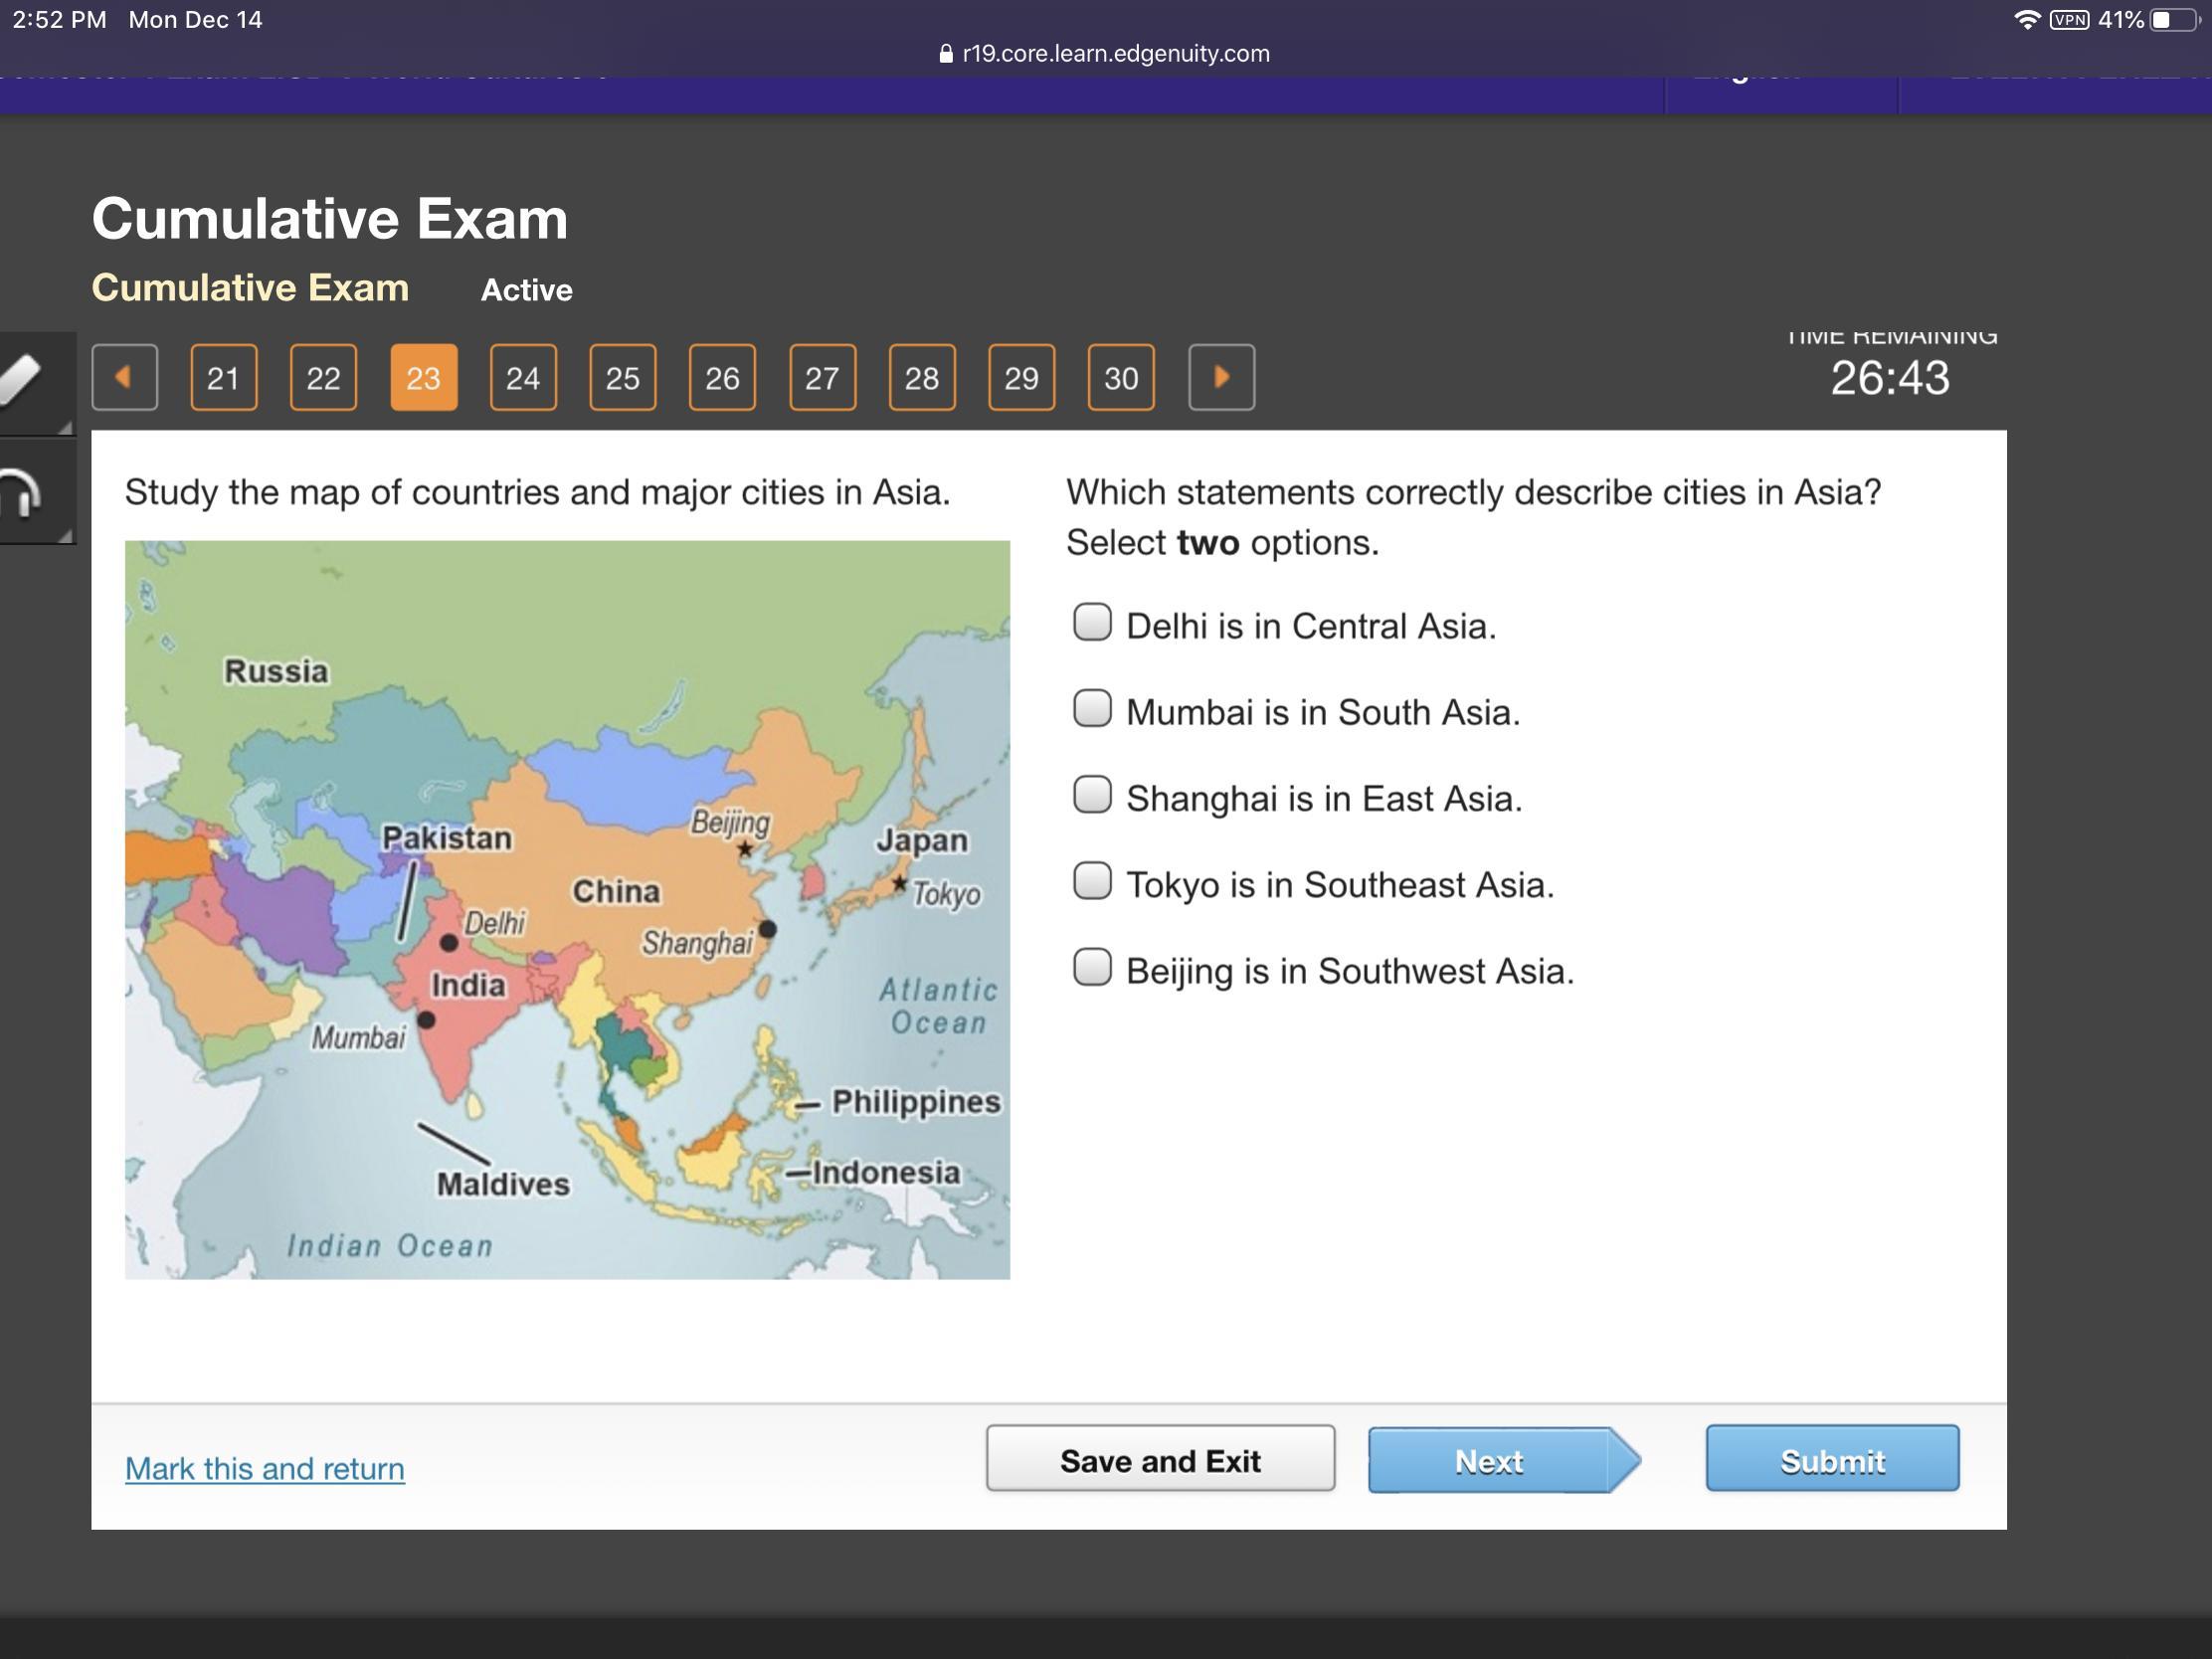Screen dimensions: 2212x1659
Task: Check 'Delhi is in Central Asia'
Action: tap(1091, 622)
